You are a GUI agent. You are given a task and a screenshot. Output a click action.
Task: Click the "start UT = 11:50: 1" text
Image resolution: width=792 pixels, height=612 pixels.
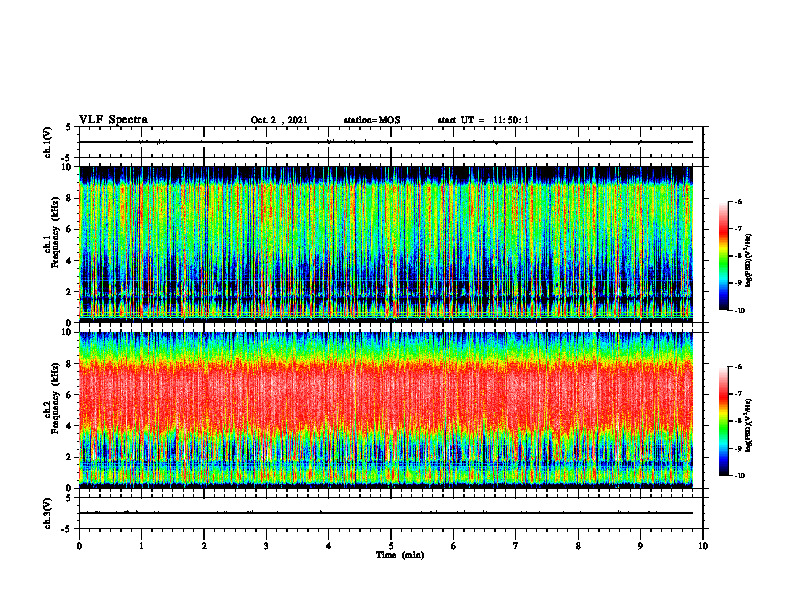[483, 120]
